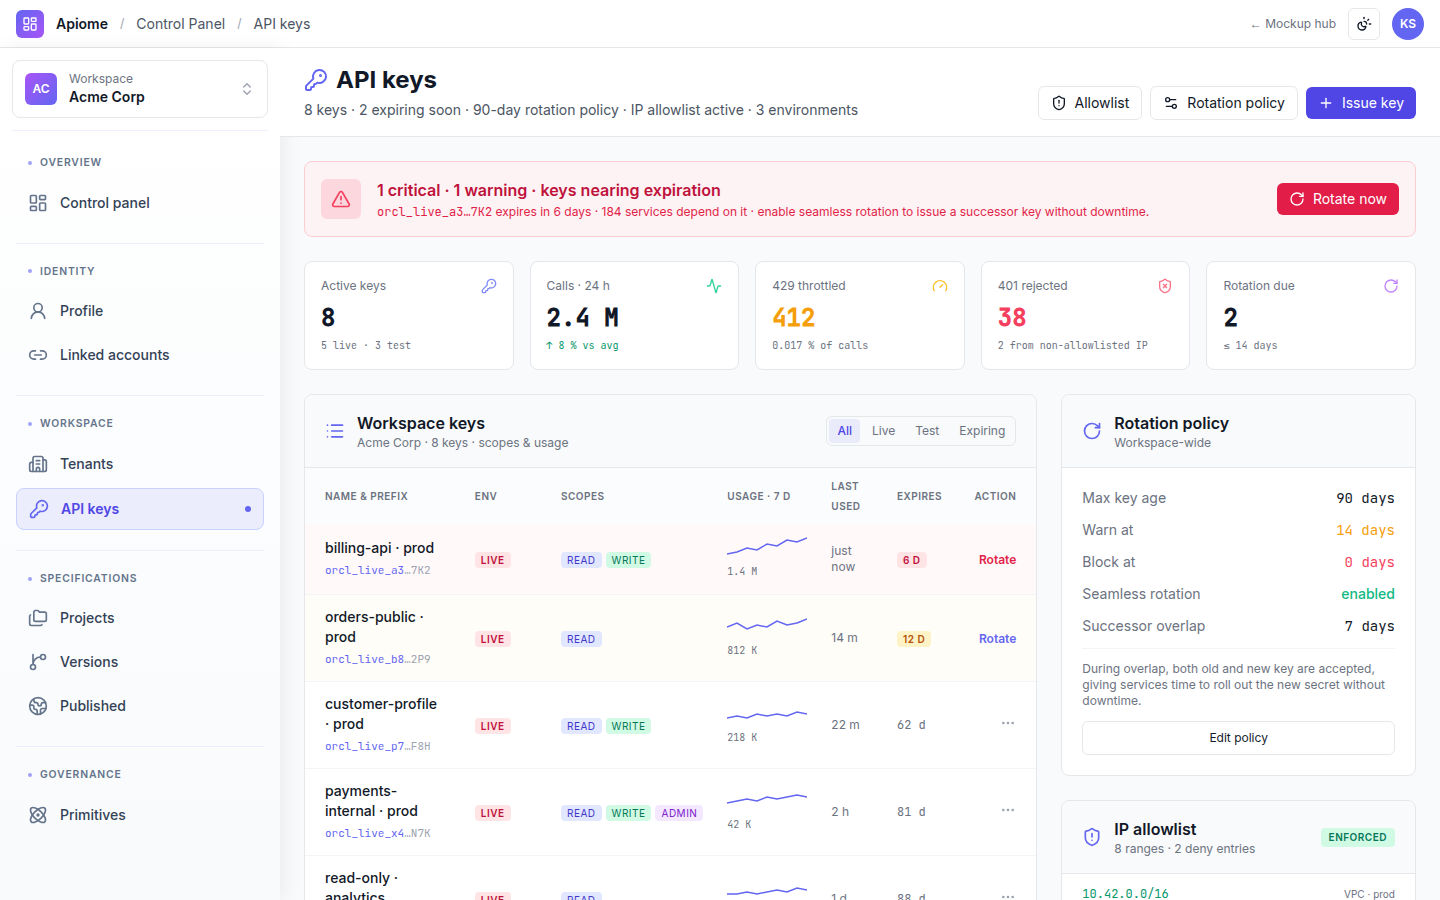Click the Issue key button

click(x=1361, y=103)
